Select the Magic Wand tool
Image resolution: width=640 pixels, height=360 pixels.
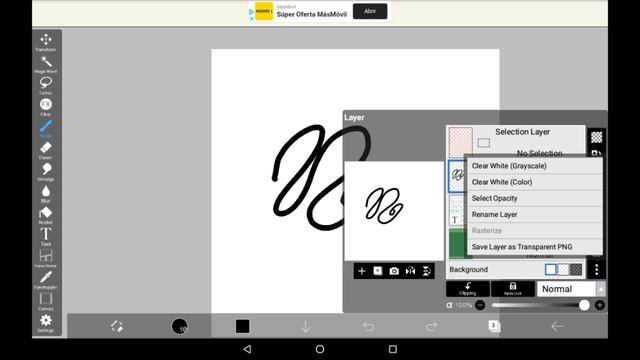46,64
